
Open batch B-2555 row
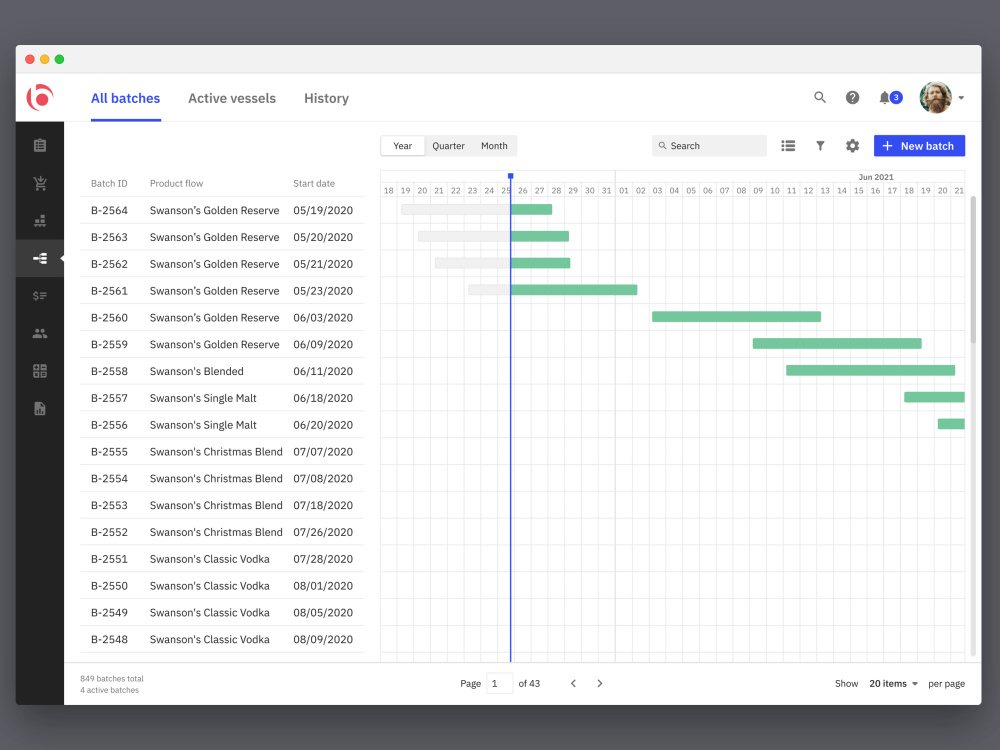pyautogui.click(x=222, y=452)
